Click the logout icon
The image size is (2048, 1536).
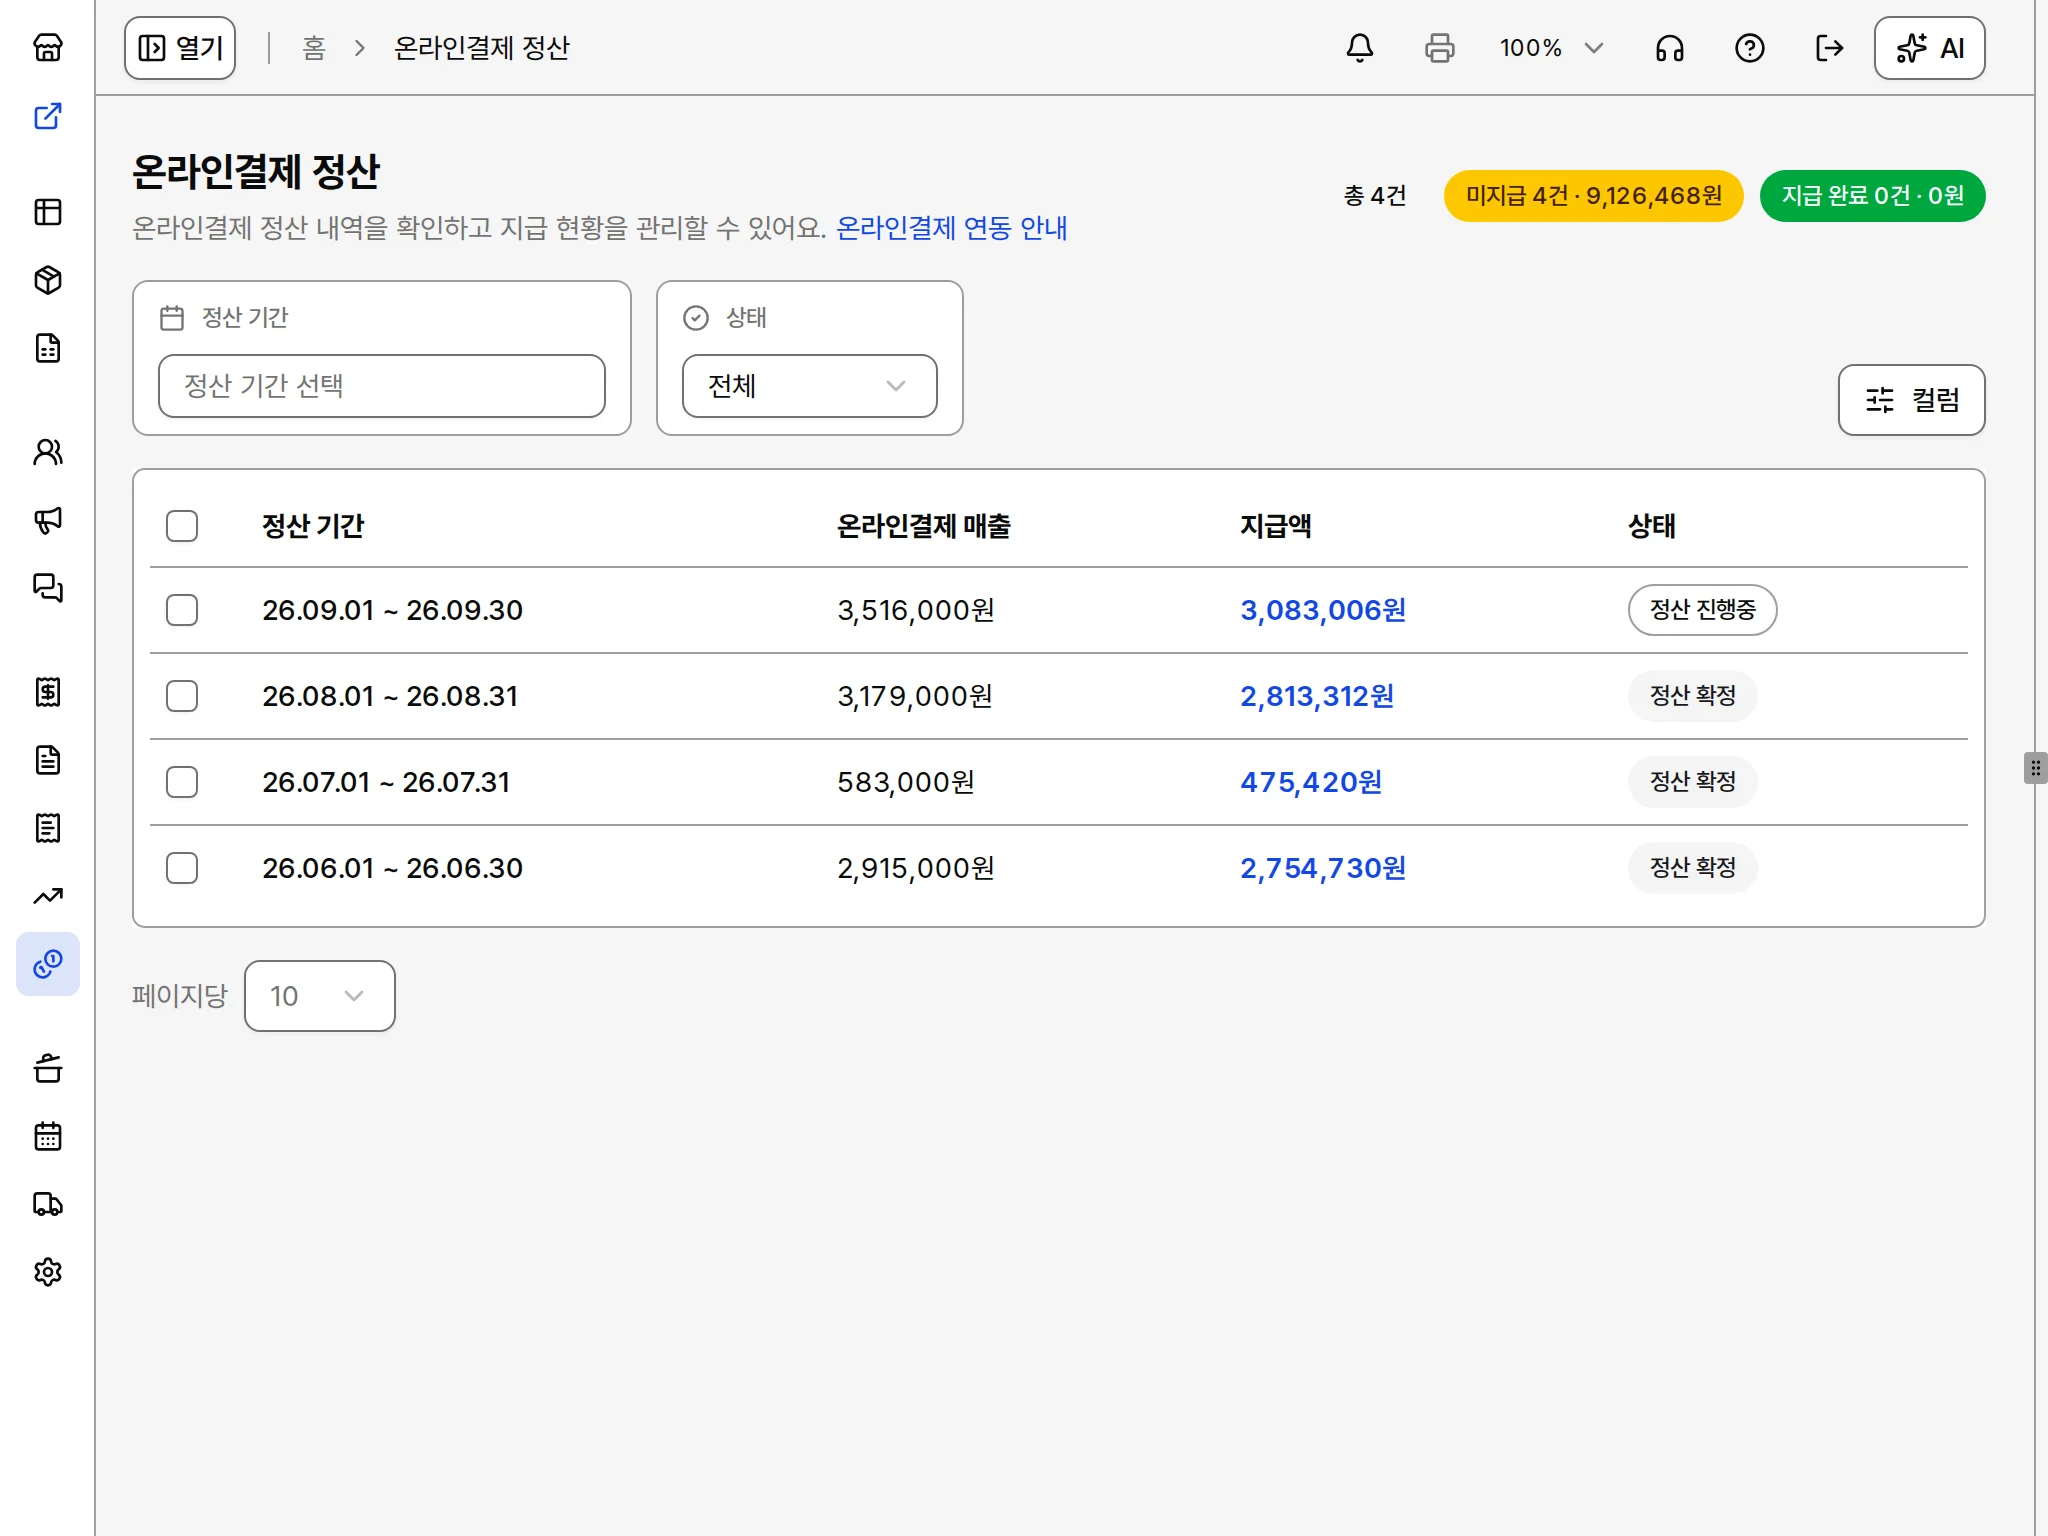tap(1830, 48)
